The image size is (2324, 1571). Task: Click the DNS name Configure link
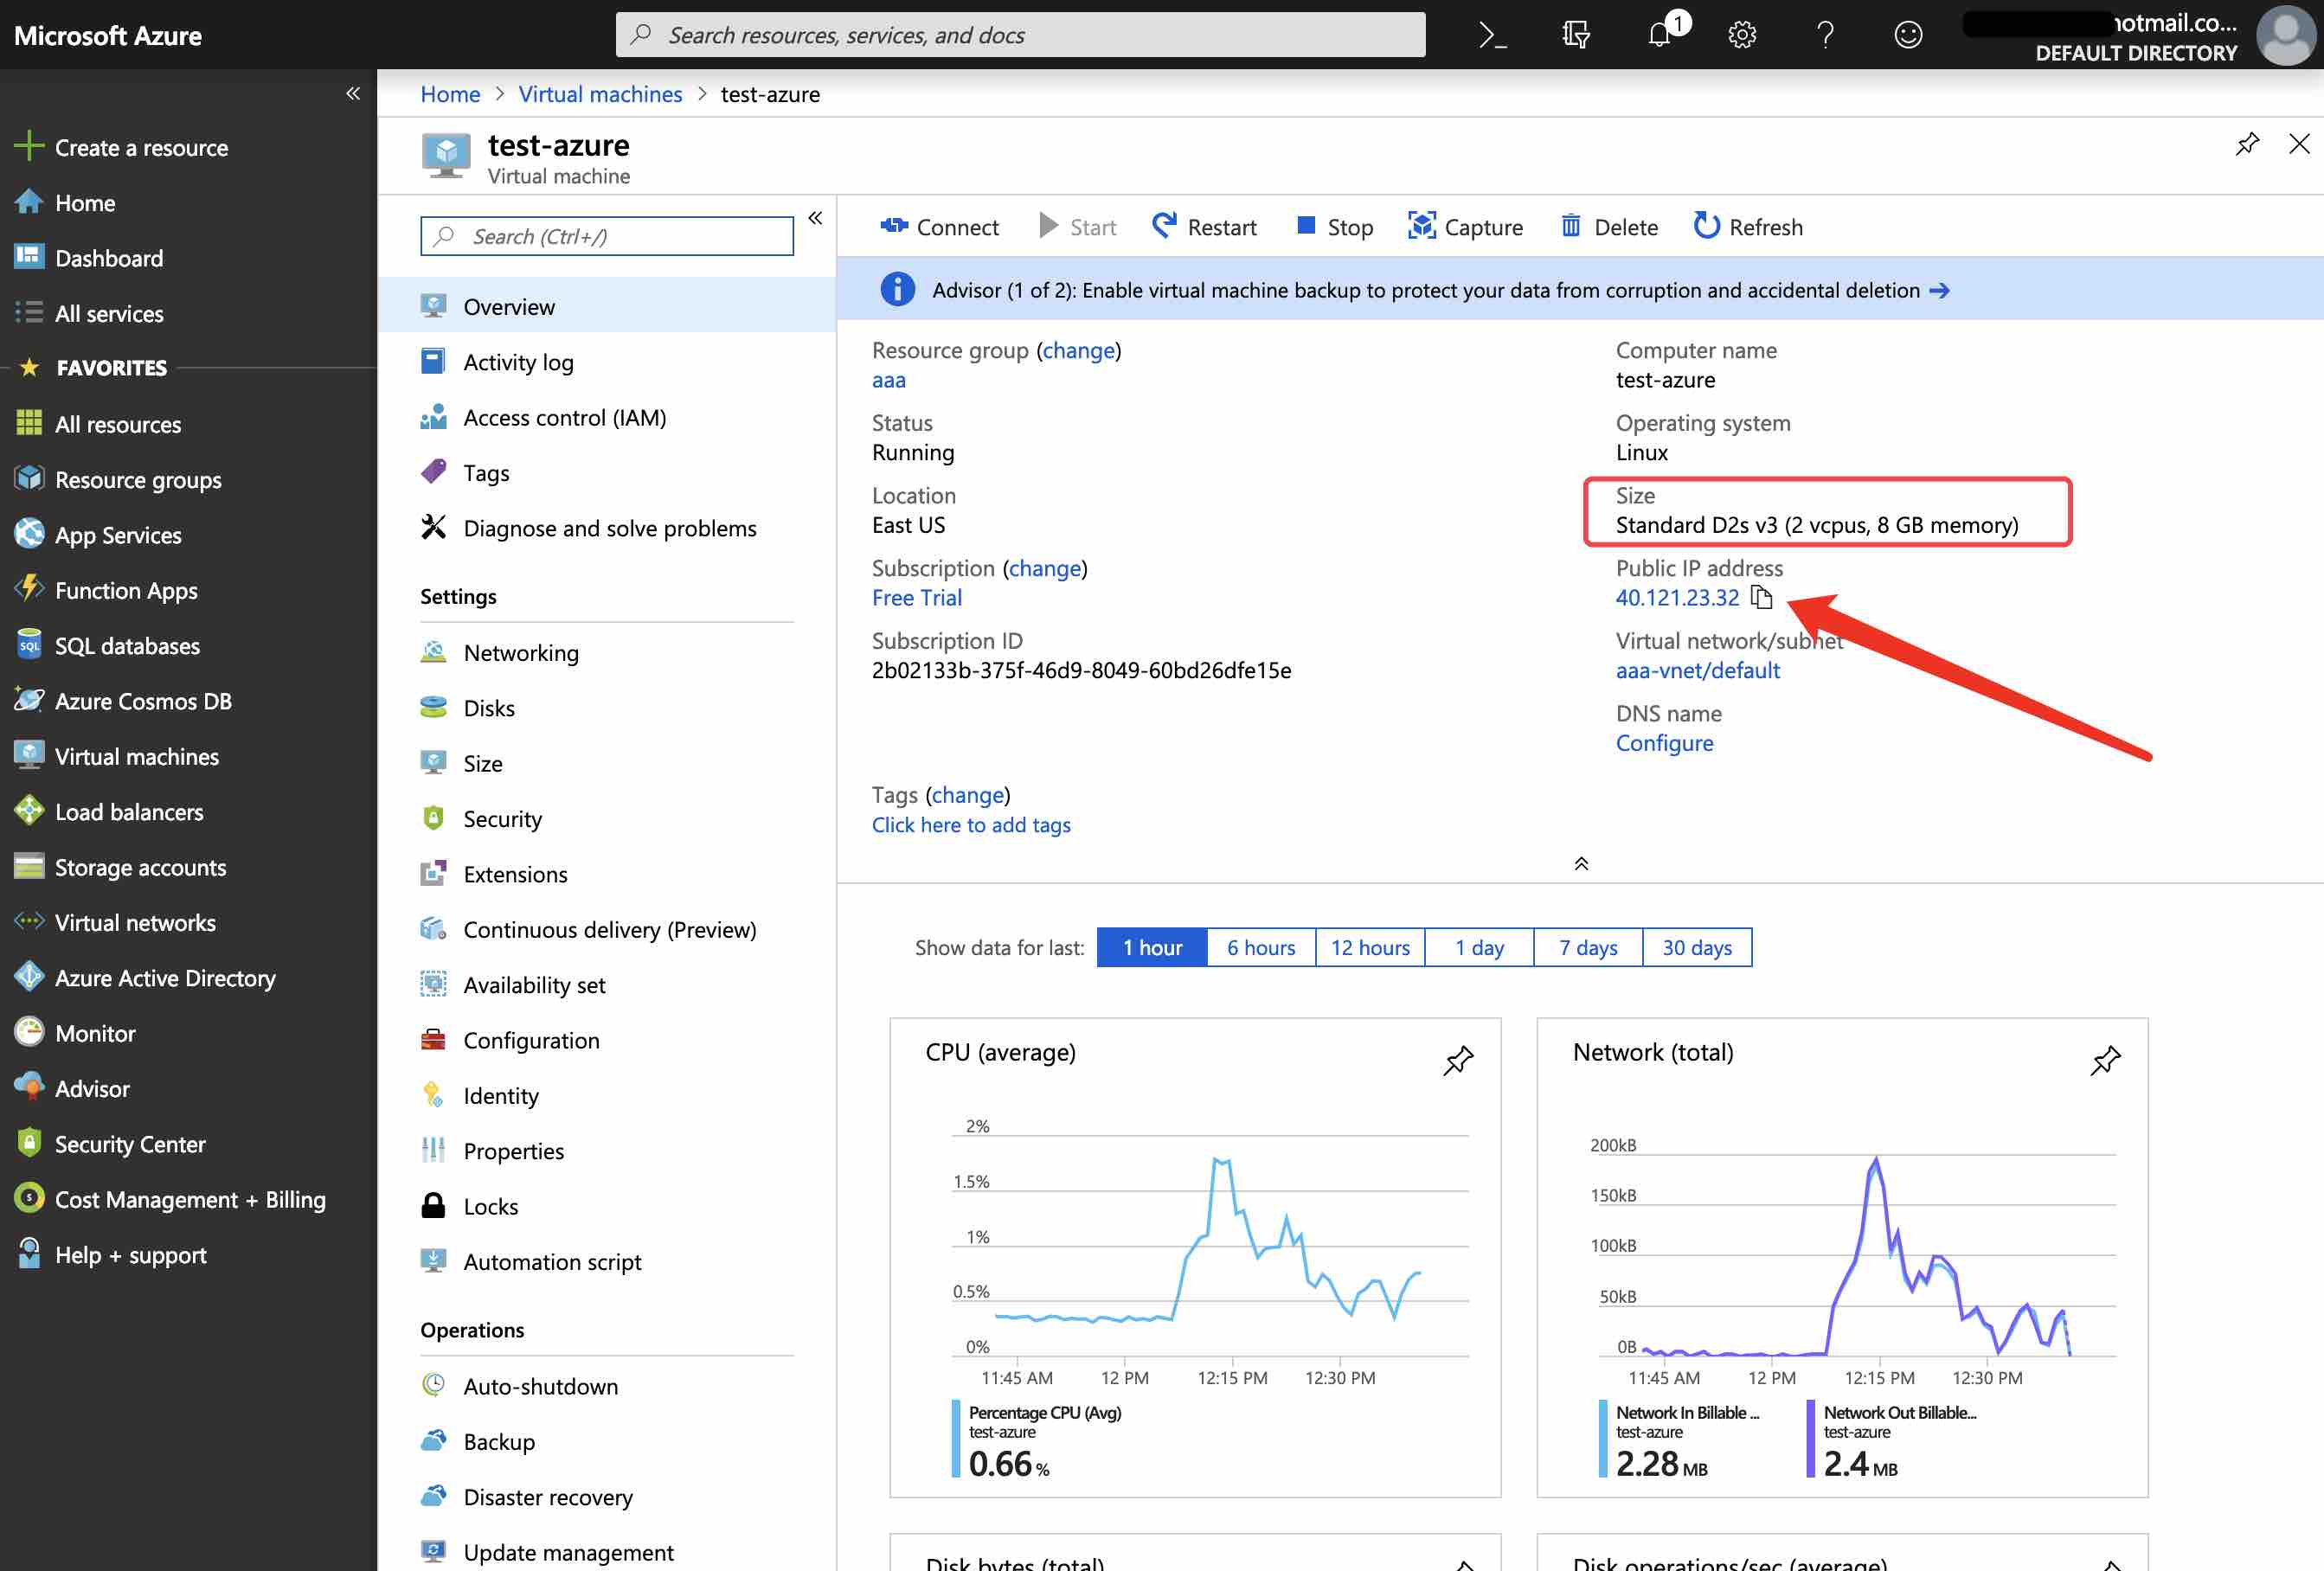[1664, 743]
